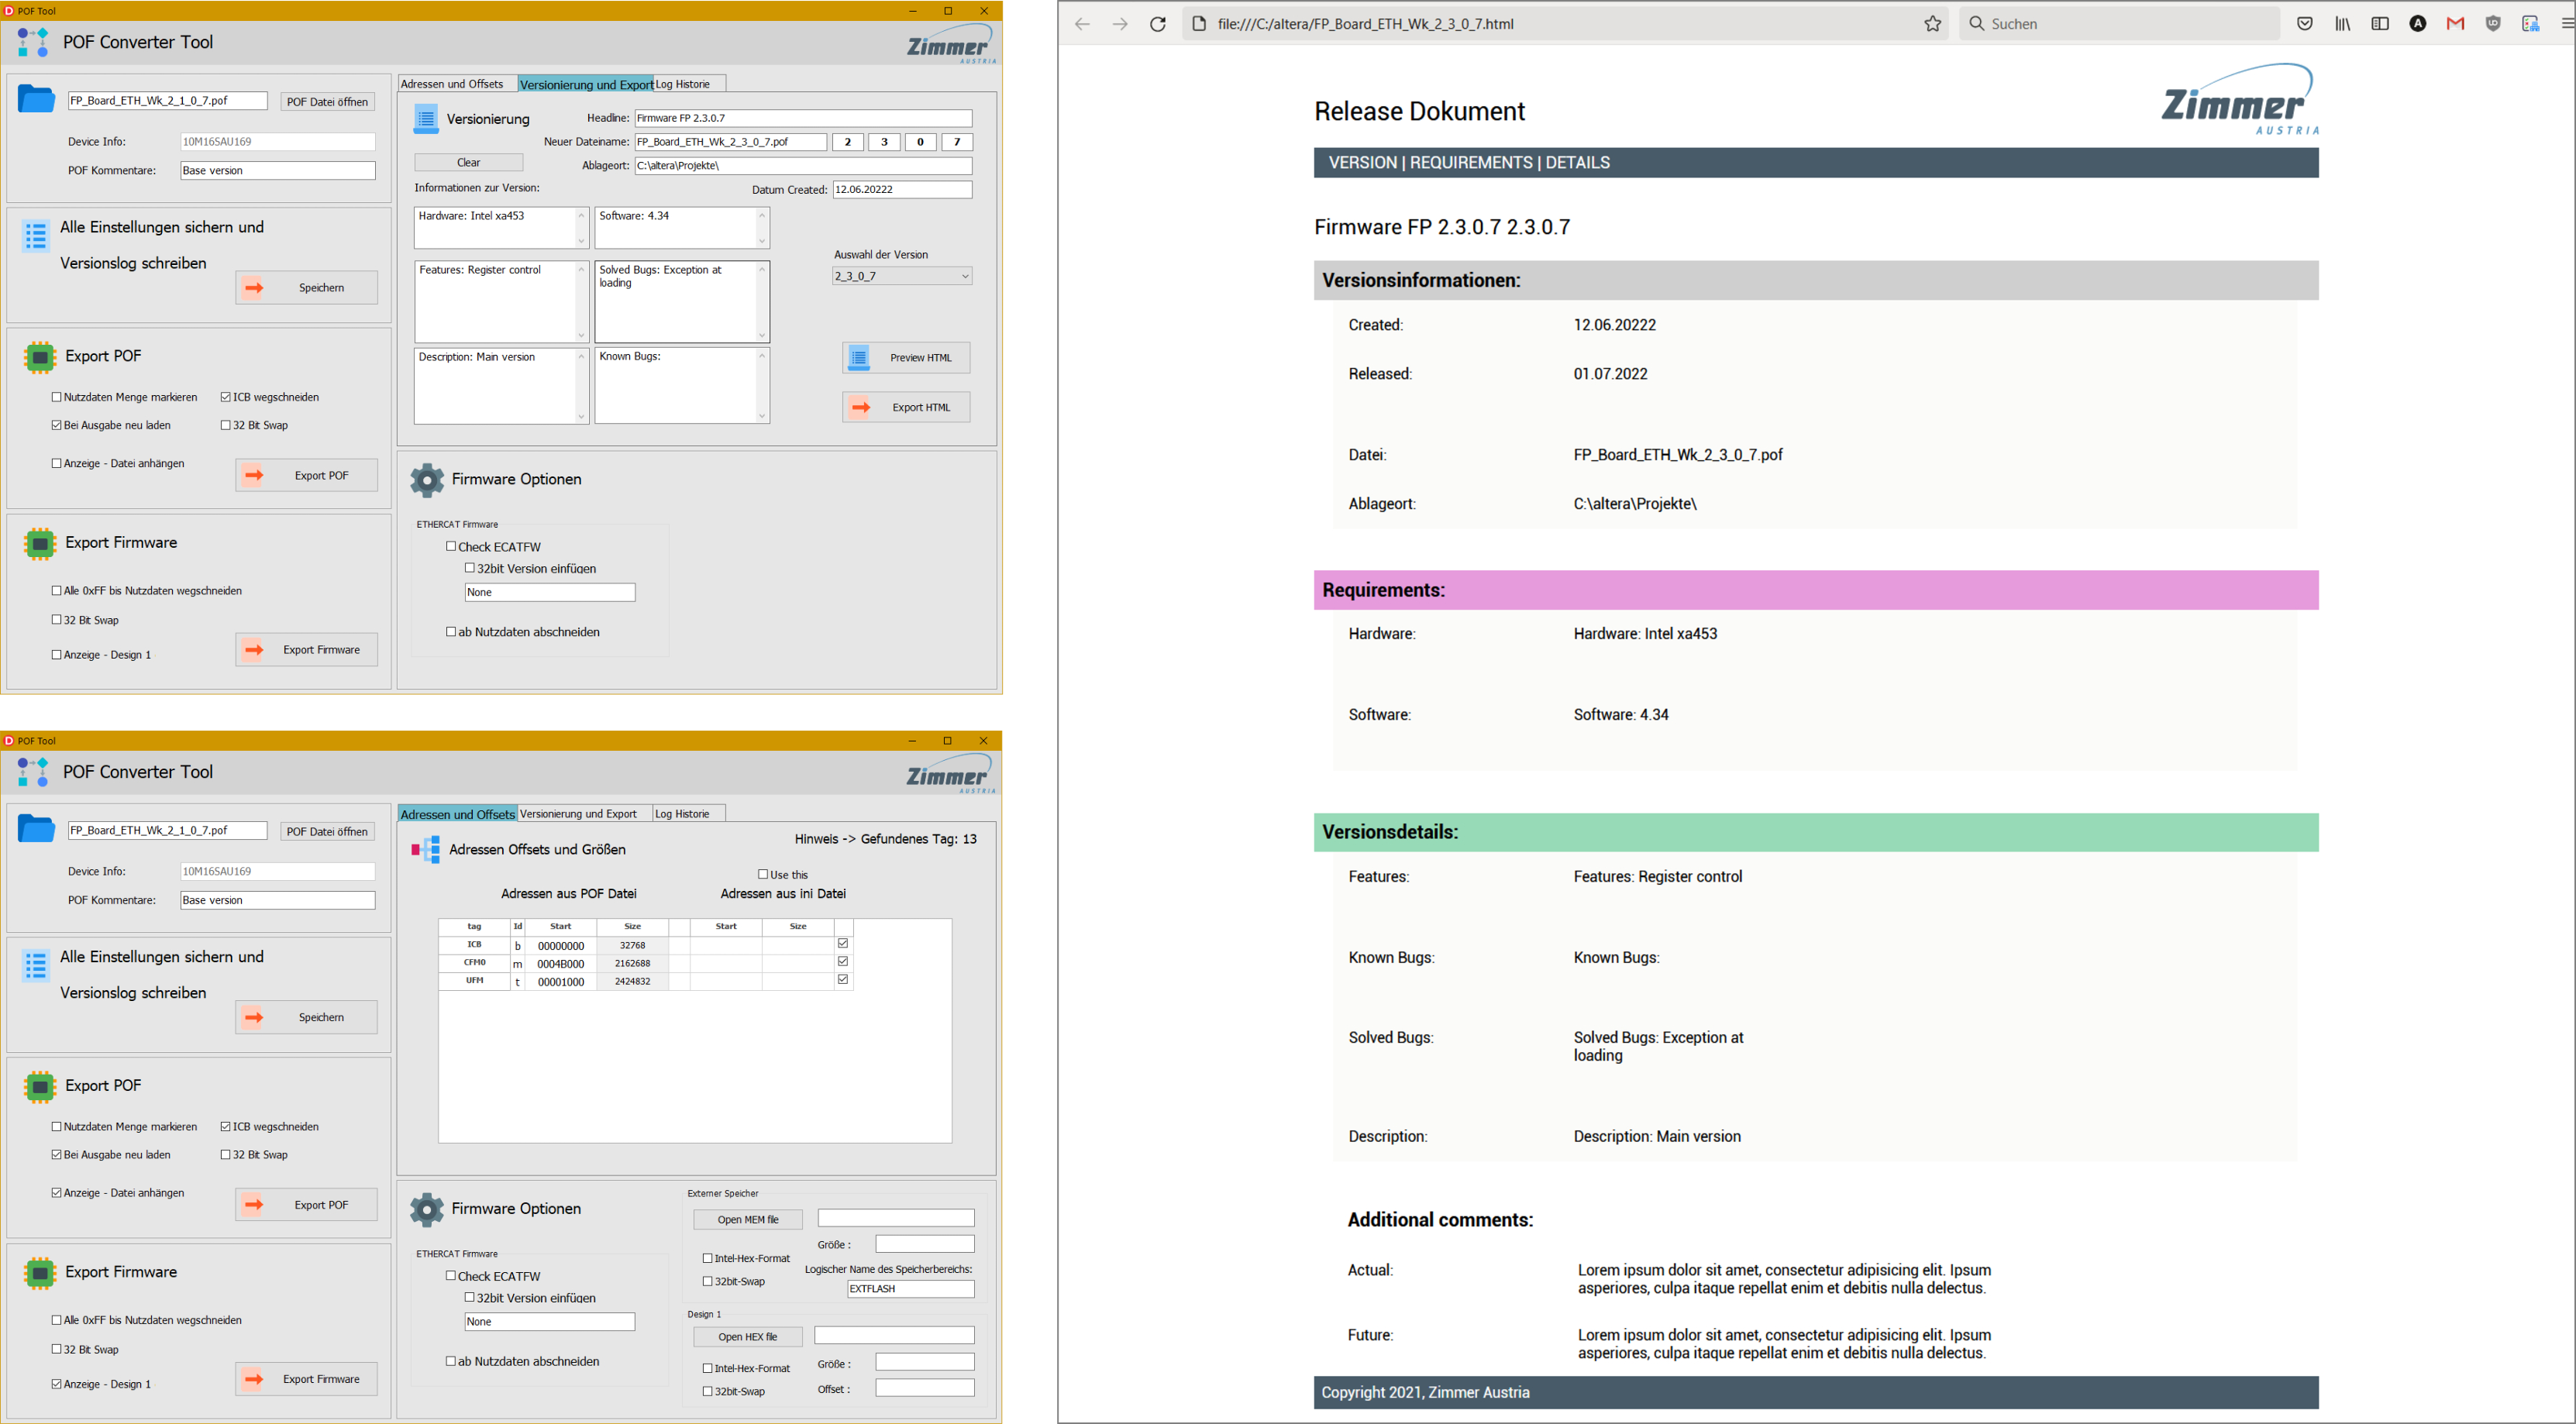Viewport: 2576px width, 1424px height.
Task: Uncheck 'Anzeige - Design 1' in bottom window
Action: pos(57,1384)
